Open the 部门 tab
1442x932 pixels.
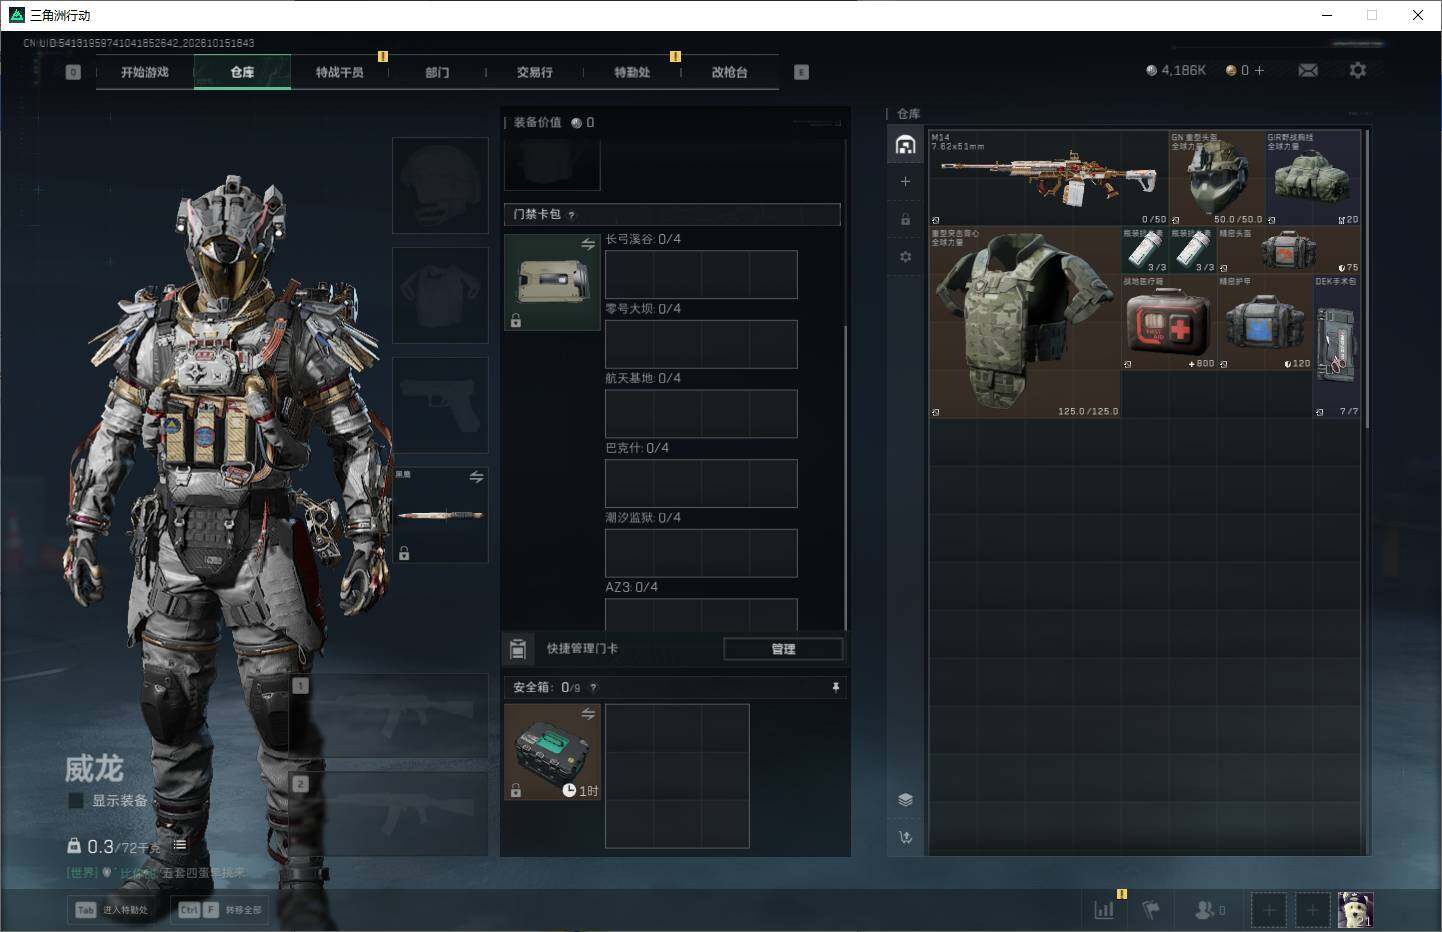coord(437,72)
